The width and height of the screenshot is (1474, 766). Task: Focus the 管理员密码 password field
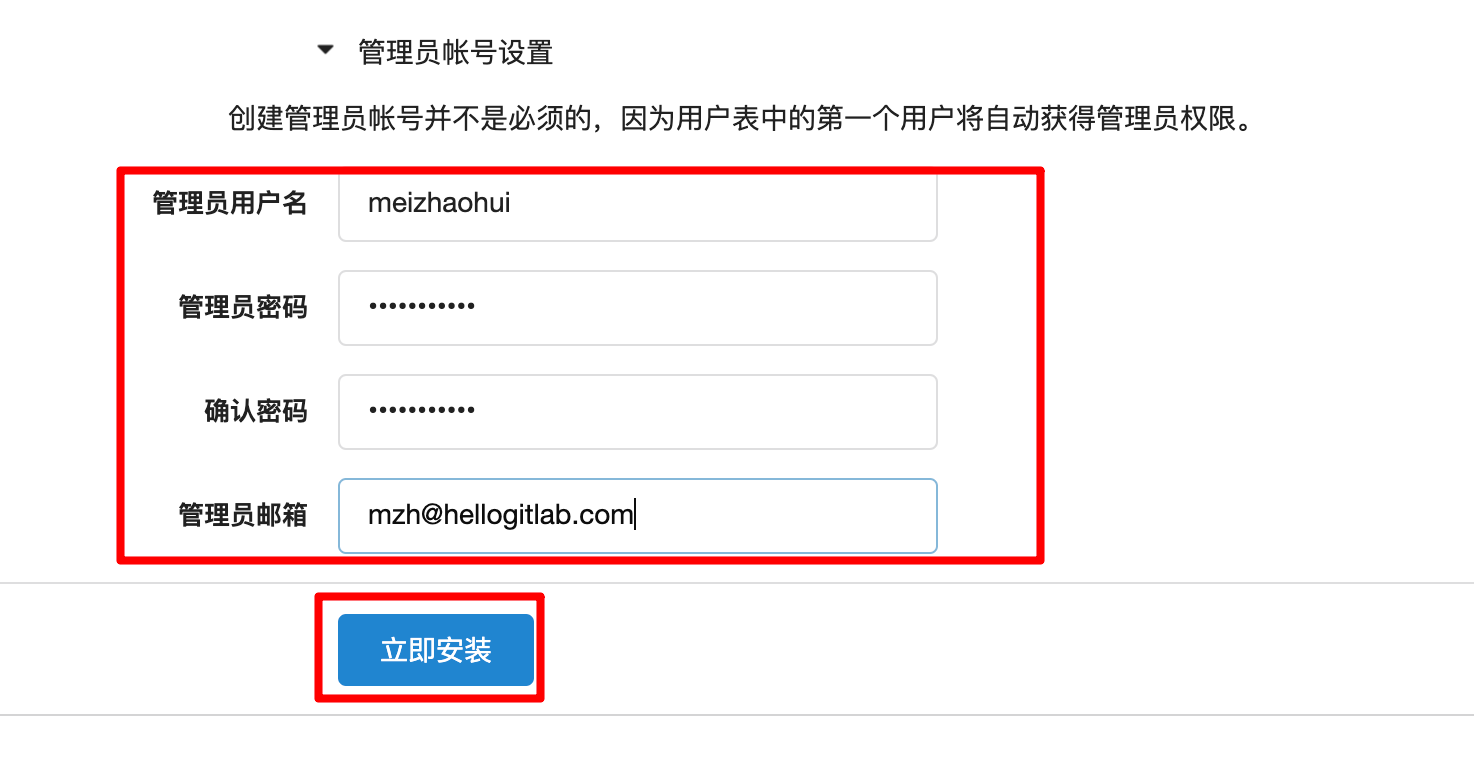click(638, 308)
